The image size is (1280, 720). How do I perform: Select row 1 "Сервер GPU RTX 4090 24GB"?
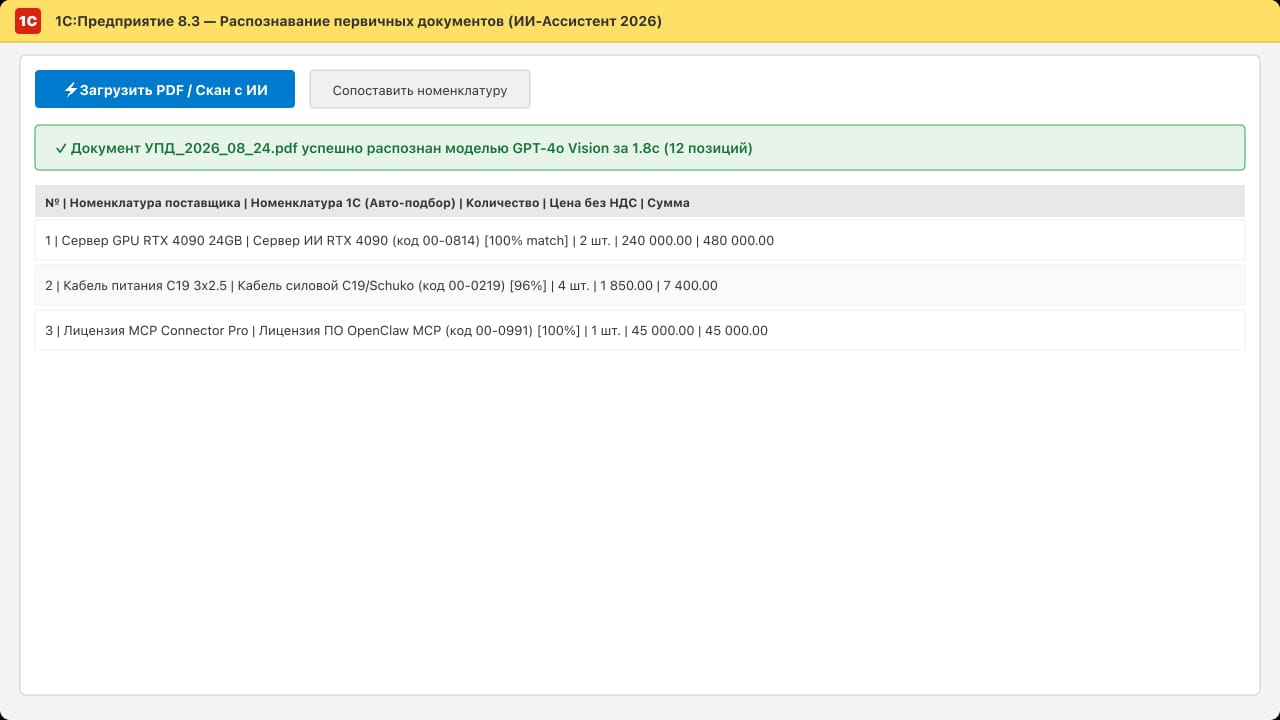coord(640,240)
